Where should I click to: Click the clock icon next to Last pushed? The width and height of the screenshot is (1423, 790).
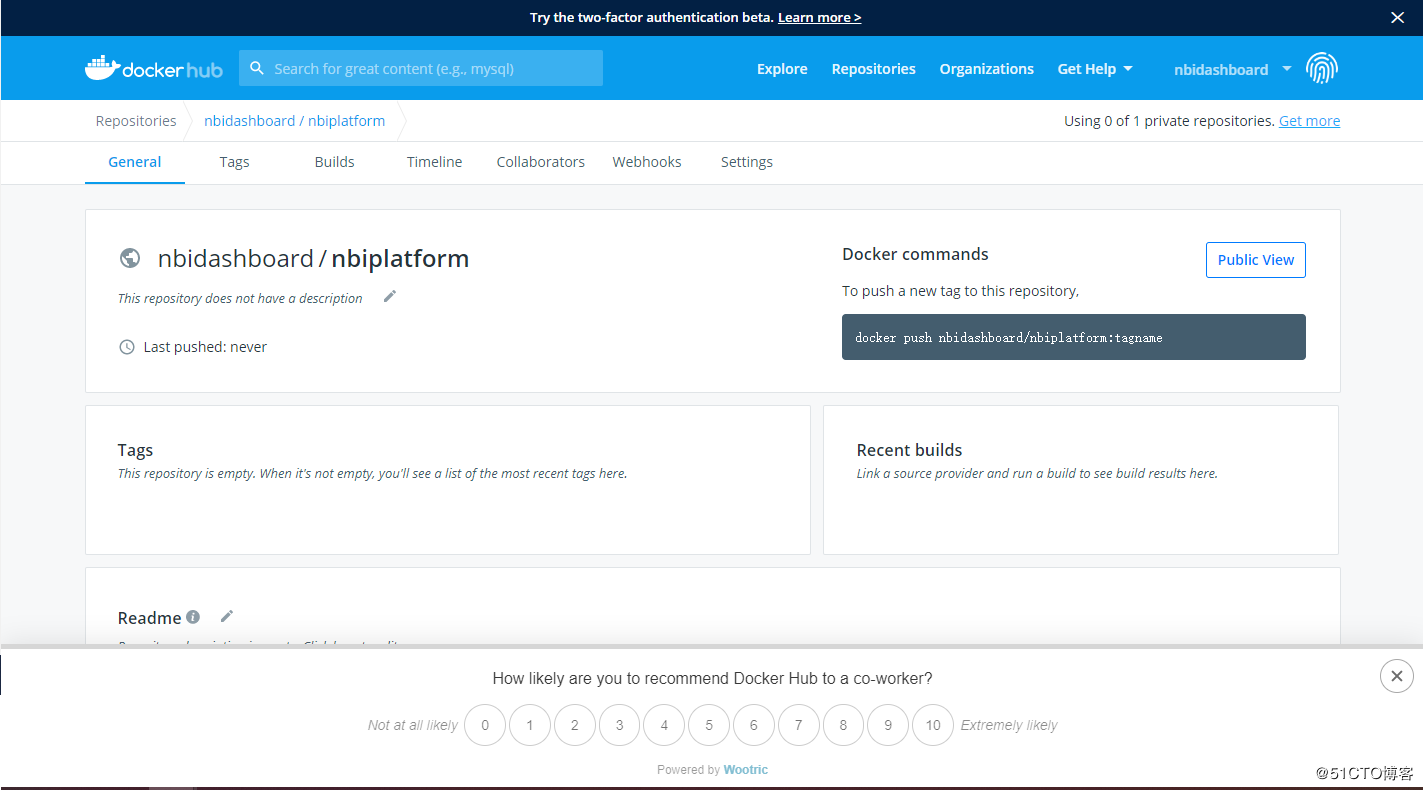(126, 346)
